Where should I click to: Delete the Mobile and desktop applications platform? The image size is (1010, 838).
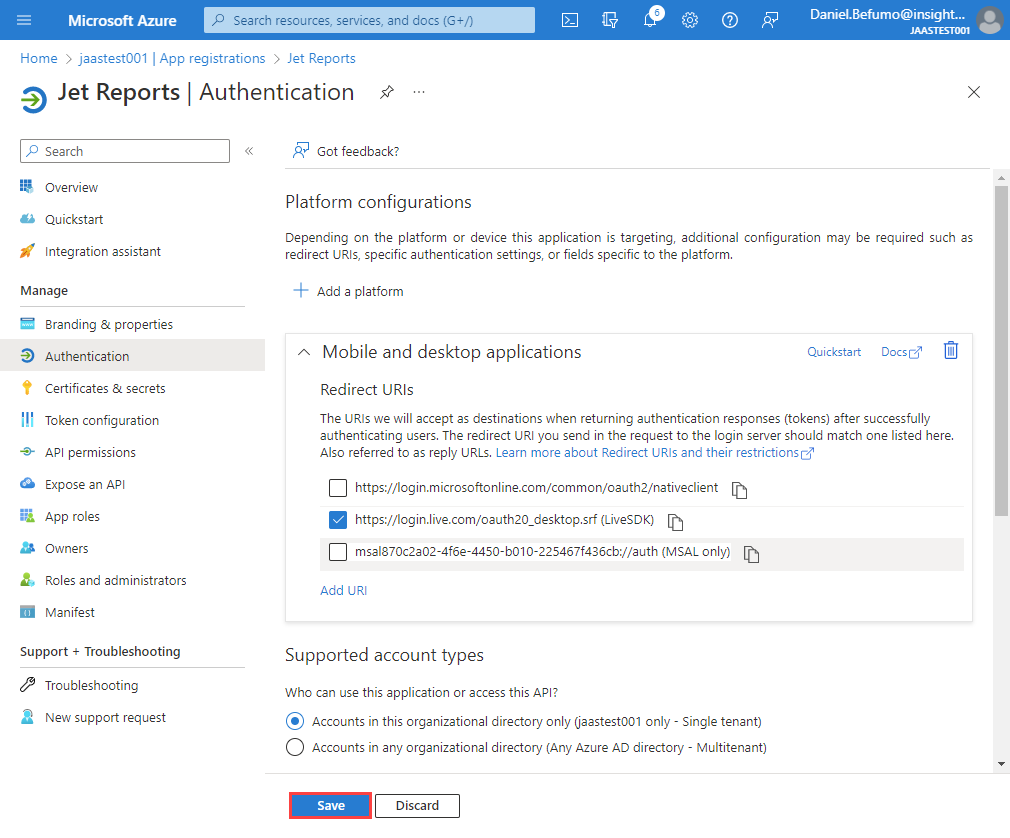(x=951, y=350)
